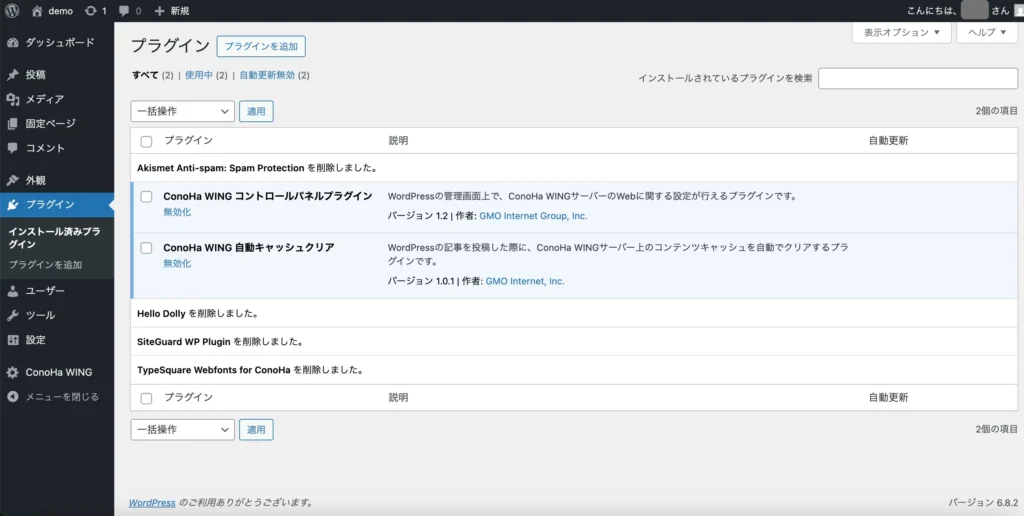Select the すべて filter tab
This screenshot has height=516, width=1024.
pos(145,75)
